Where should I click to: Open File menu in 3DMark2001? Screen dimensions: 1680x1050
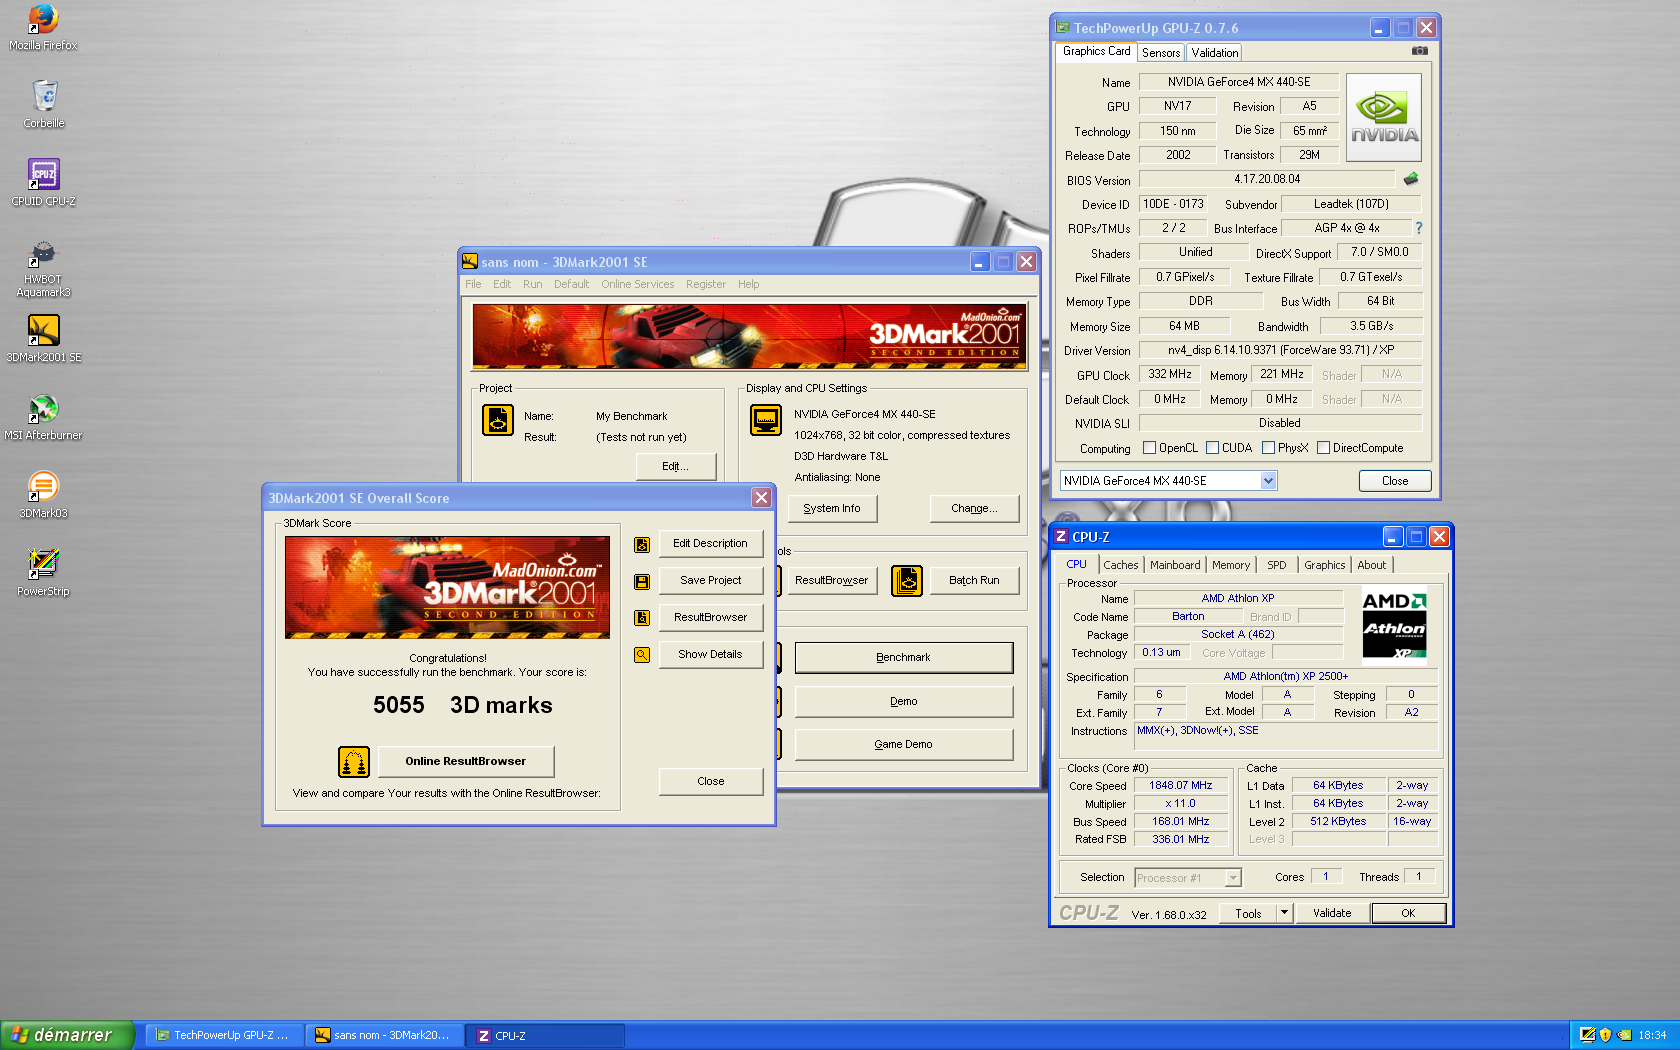click(473, 284)
